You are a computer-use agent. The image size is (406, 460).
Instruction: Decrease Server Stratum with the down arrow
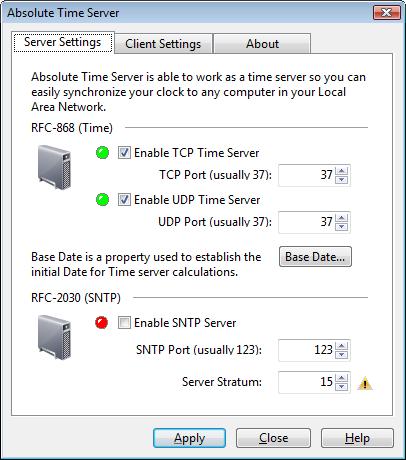click(341, 387)
